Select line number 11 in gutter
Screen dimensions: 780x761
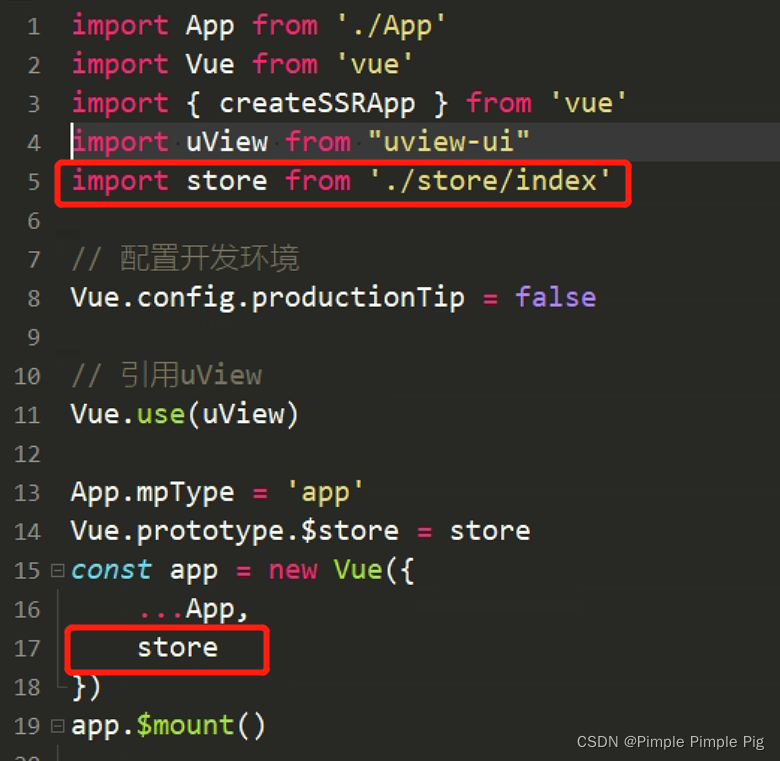(27, 415)
